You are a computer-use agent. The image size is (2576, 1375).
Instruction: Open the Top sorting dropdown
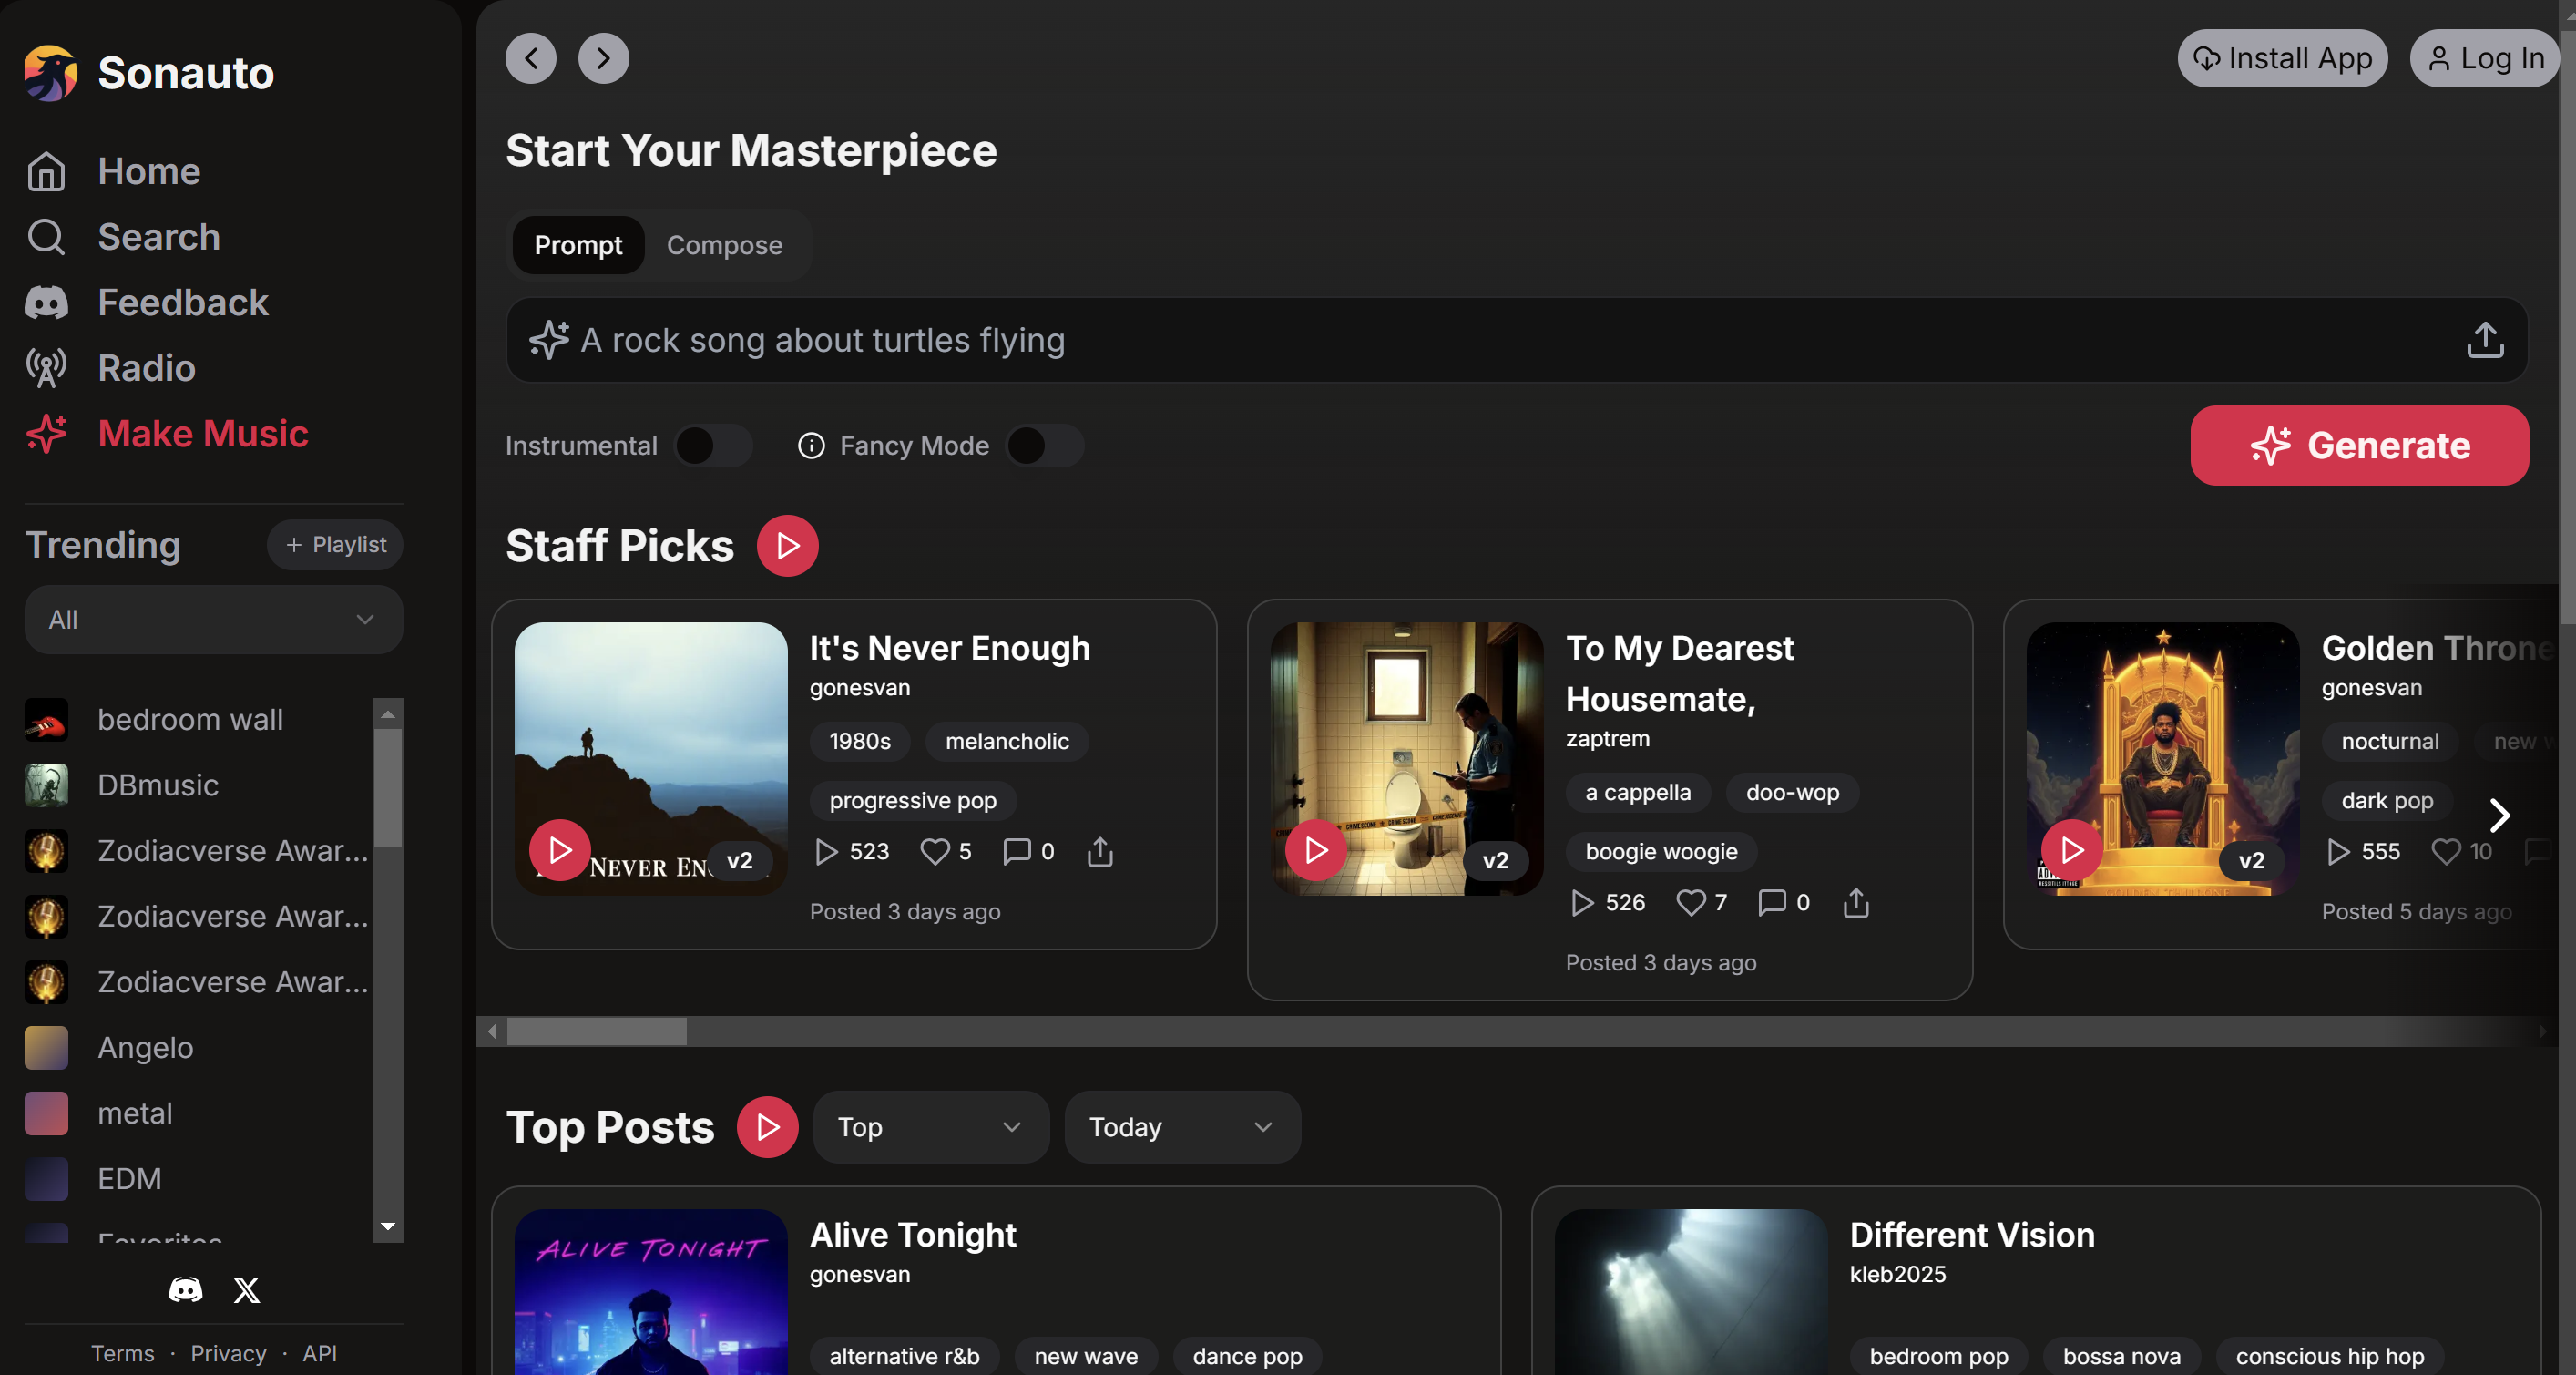point(930,1127)
